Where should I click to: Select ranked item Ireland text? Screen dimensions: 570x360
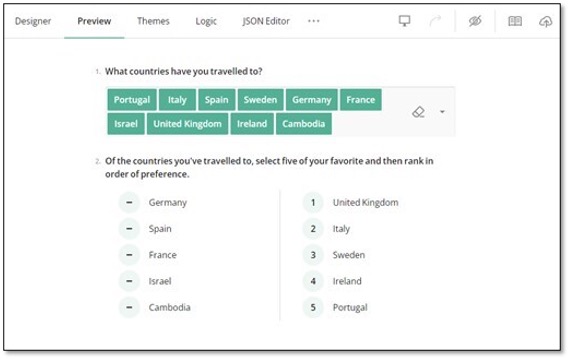(x=347, y=281)
